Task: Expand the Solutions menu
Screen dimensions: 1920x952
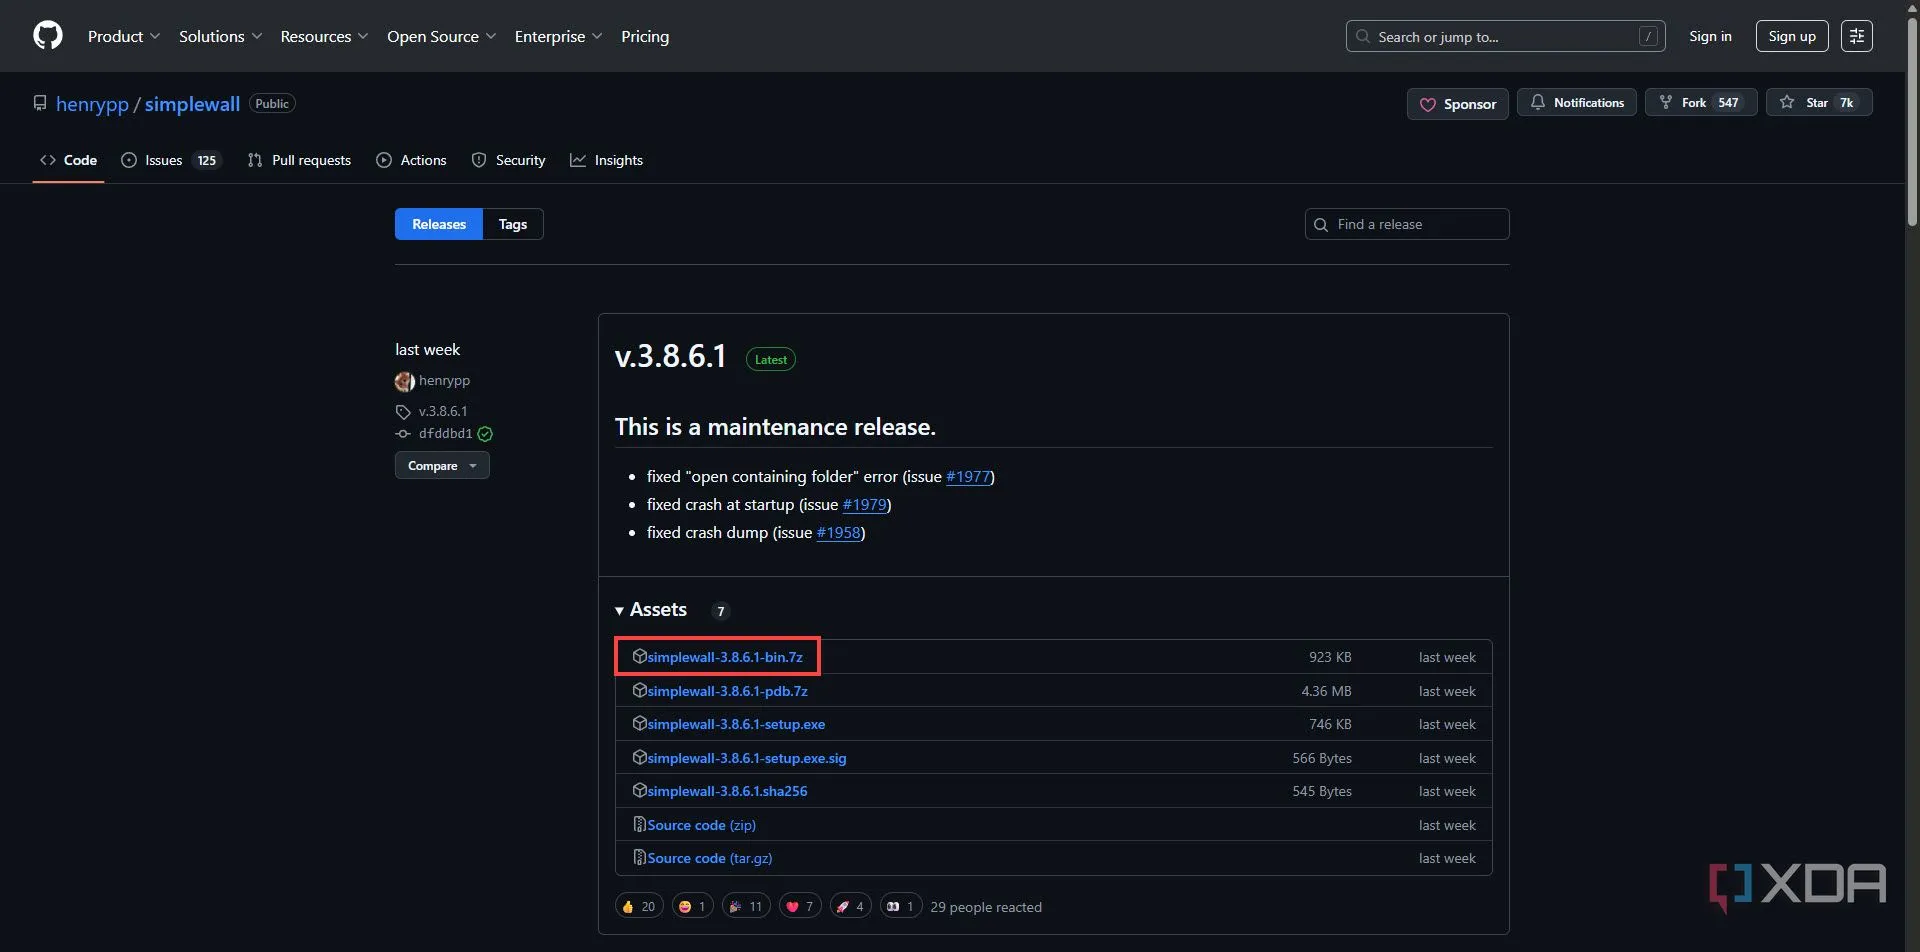Action: pos(221,36)
